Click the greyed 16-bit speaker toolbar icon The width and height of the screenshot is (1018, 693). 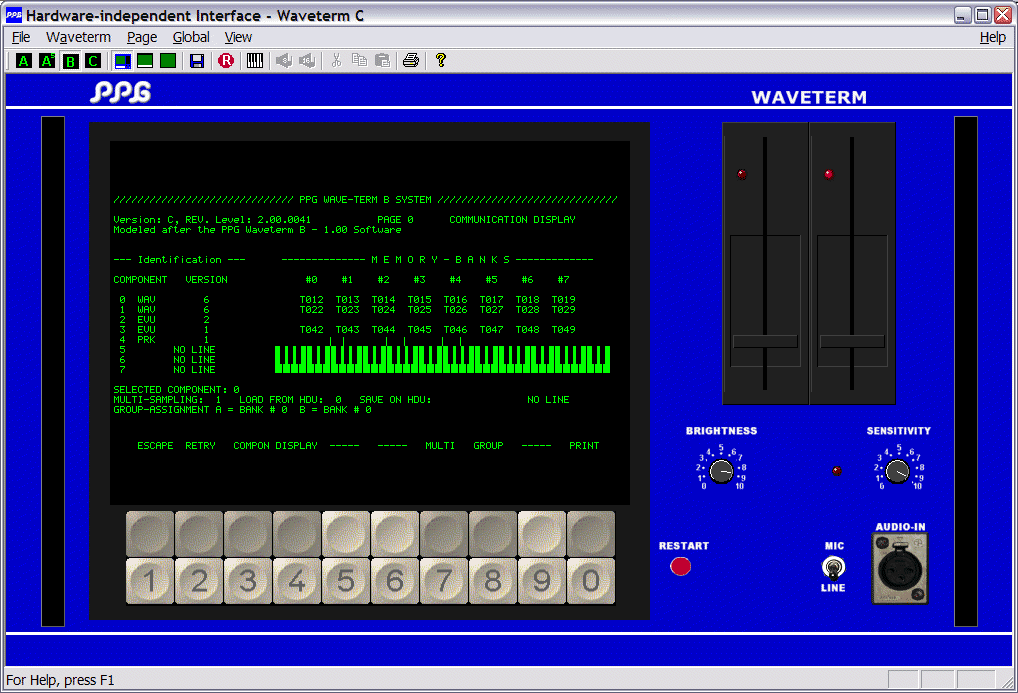click(x=307, y=61)
